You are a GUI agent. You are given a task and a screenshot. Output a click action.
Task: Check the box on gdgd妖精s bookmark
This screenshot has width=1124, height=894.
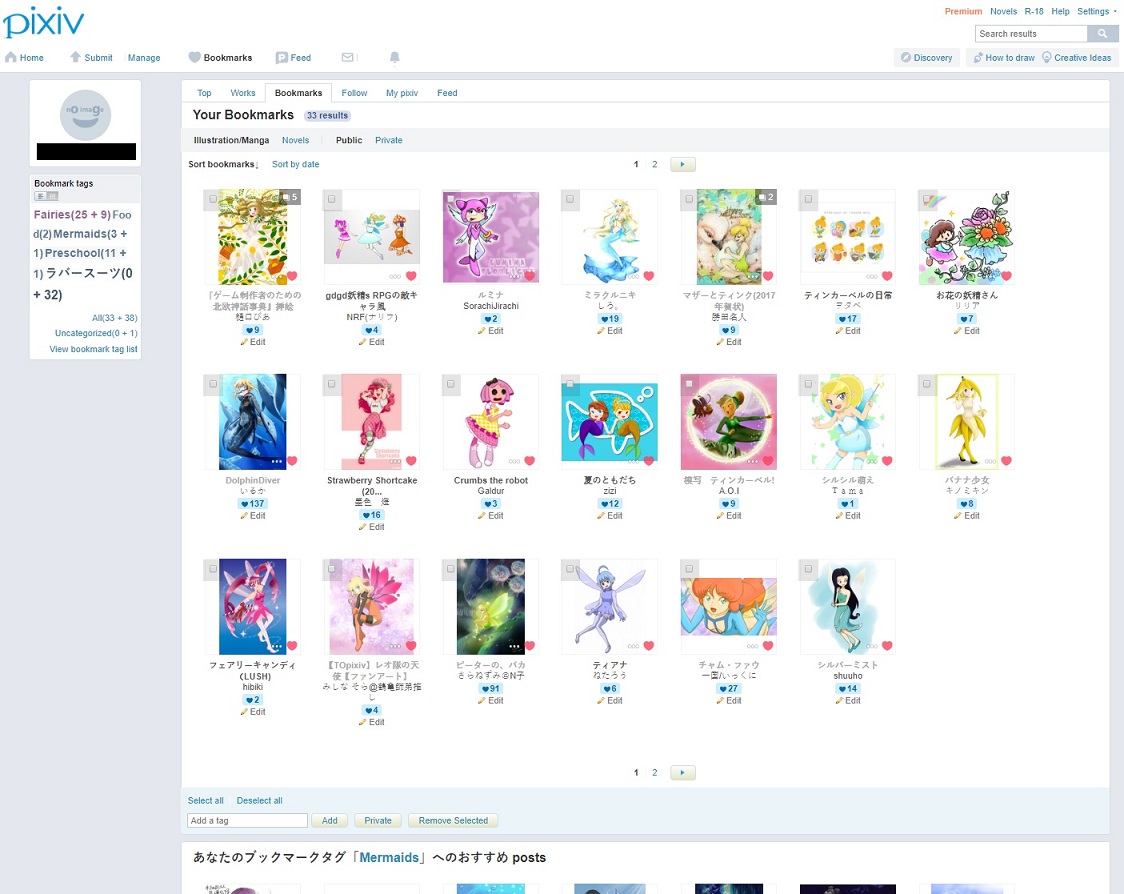coord(331,199)
